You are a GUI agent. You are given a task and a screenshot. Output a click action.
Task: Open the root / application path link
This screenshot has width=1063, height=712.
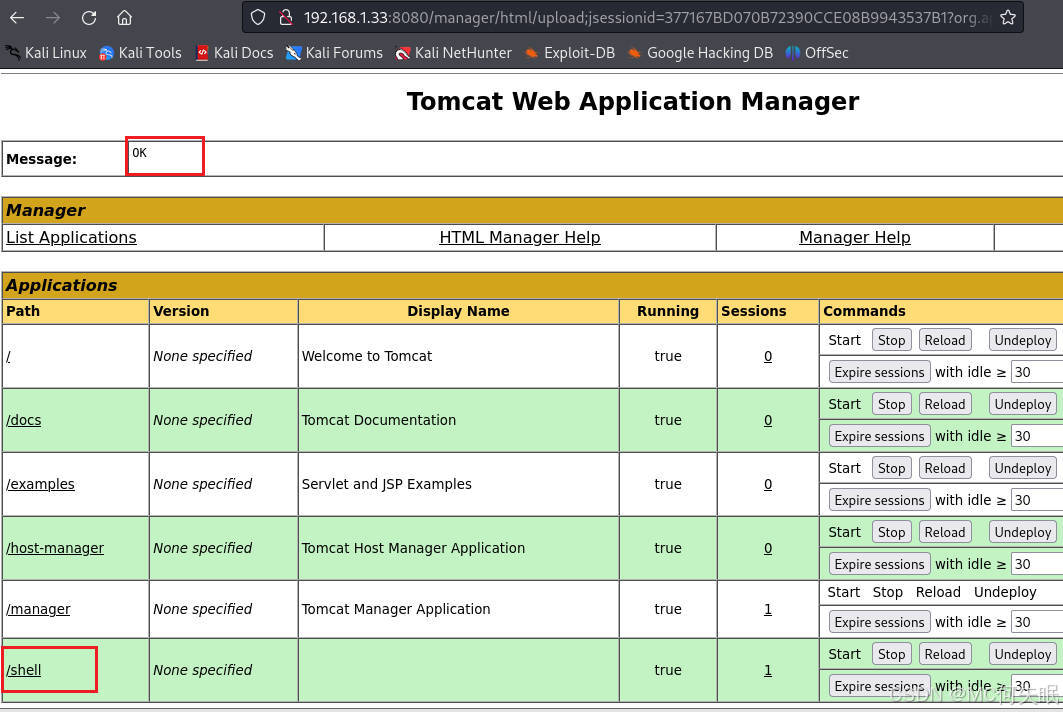8,357
